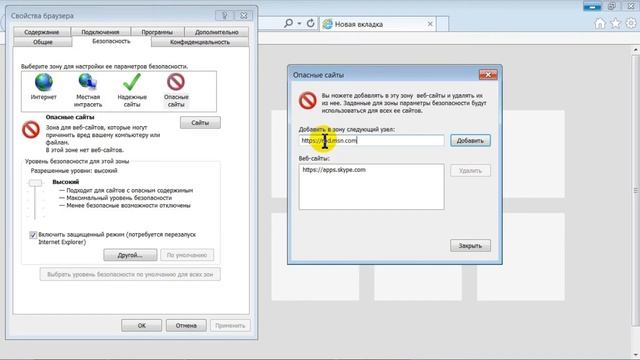This screenshot has height=360, width=640.
Task: Click the add-site URL input field
Action: [371, 140]
